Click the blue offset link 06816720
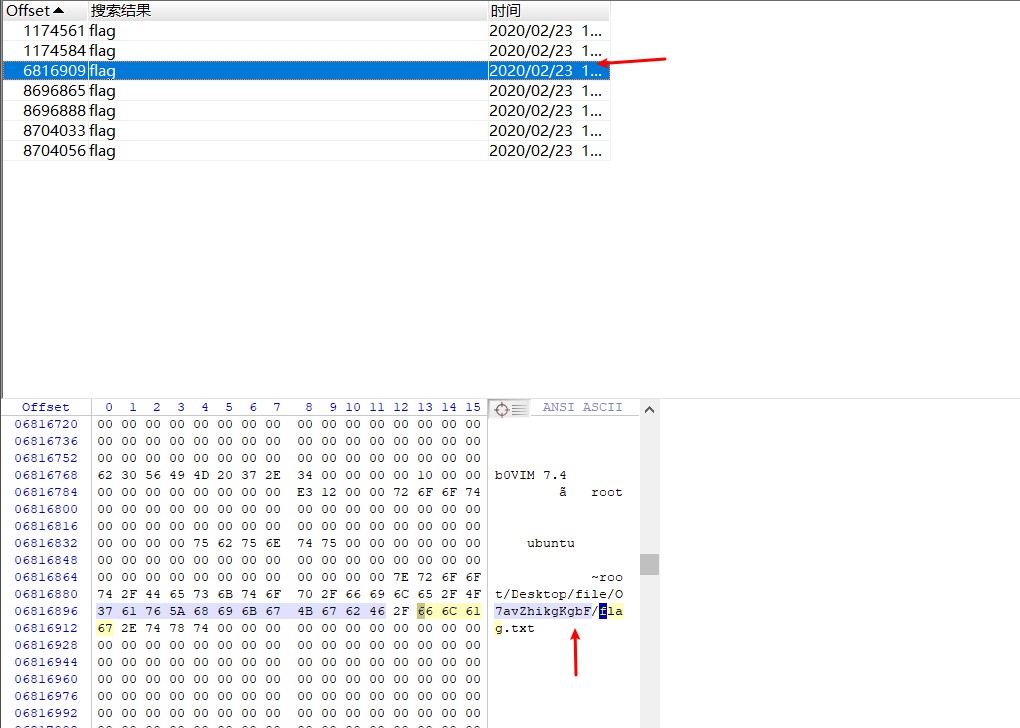Viewport: 1020px width, 728px height. pyautogui.click(x=46, y=424)
